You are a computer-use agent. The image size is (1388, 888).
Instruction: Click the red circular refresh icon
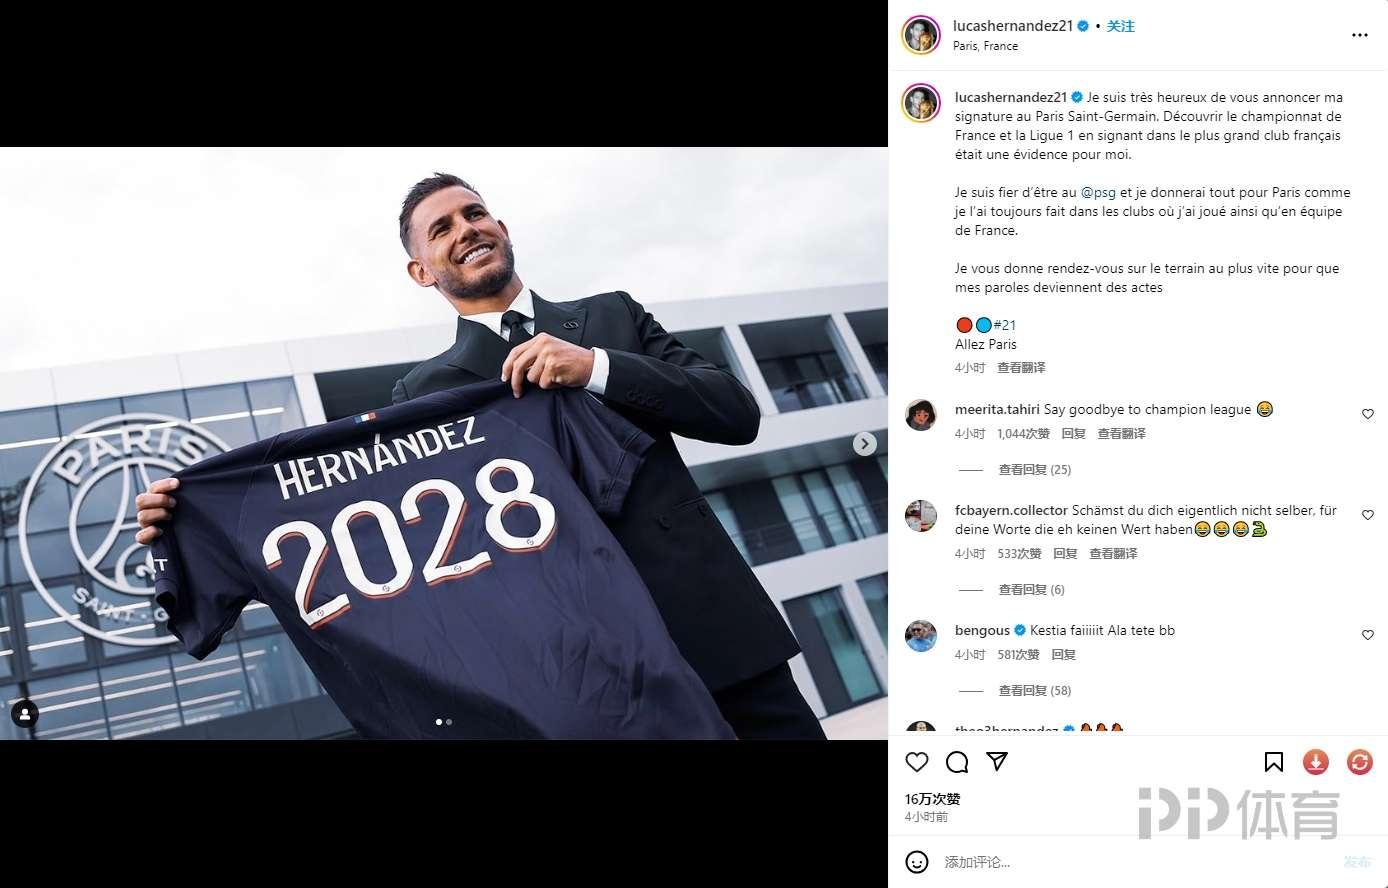tap(1360, 763)
